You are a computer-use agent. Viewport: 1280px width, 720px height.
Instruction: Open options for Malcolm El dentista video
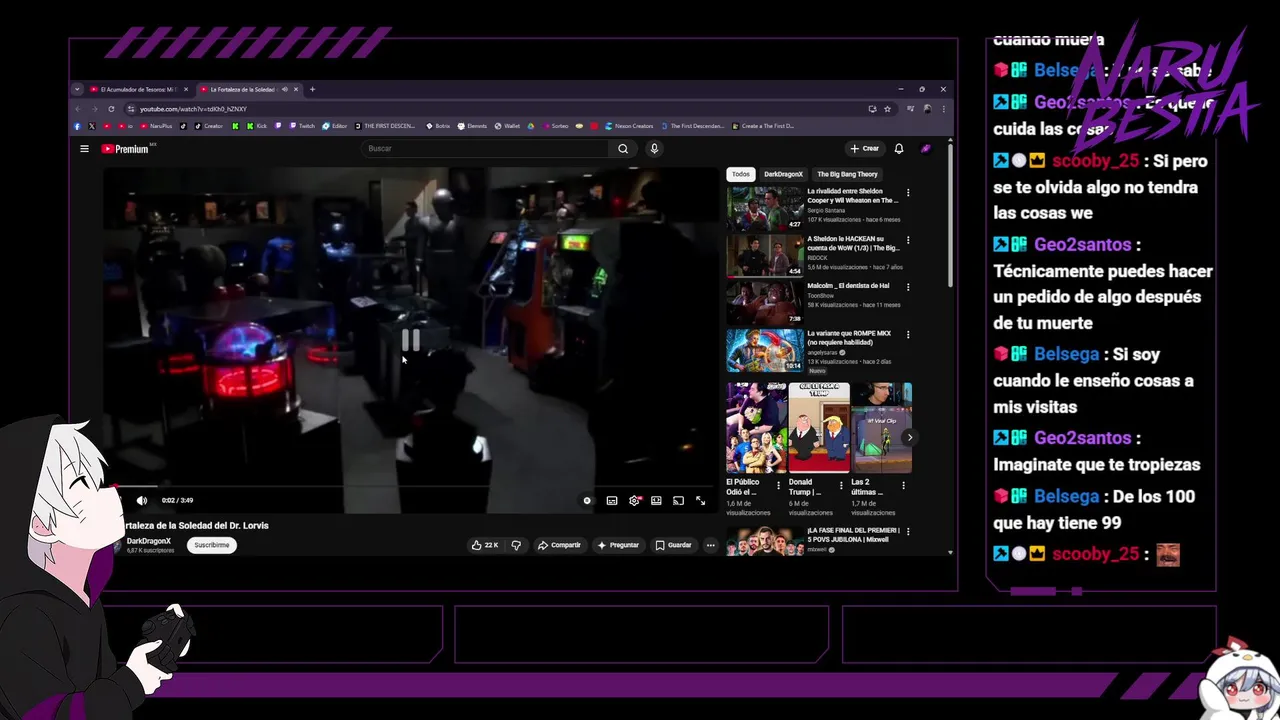(908, 287)
